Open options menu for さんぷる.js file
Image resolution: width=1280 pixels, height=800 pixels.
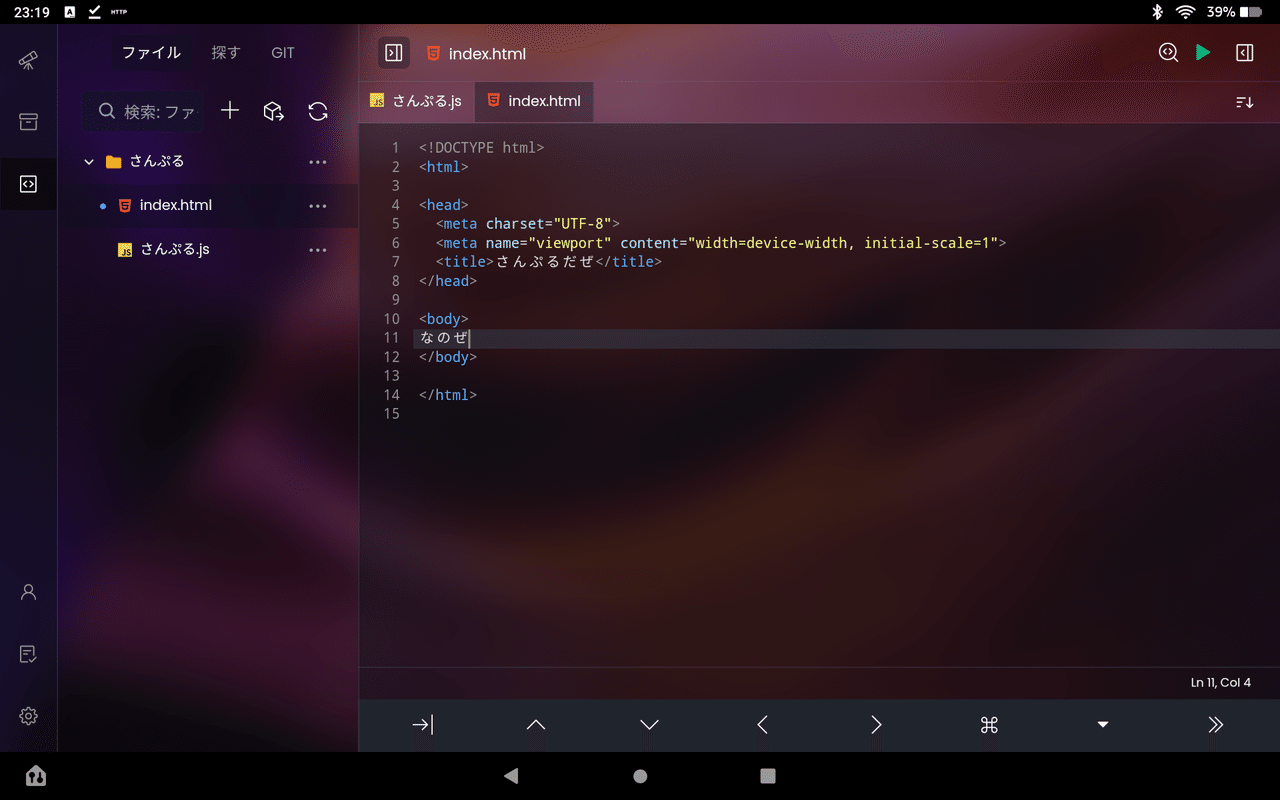[318, 250]
